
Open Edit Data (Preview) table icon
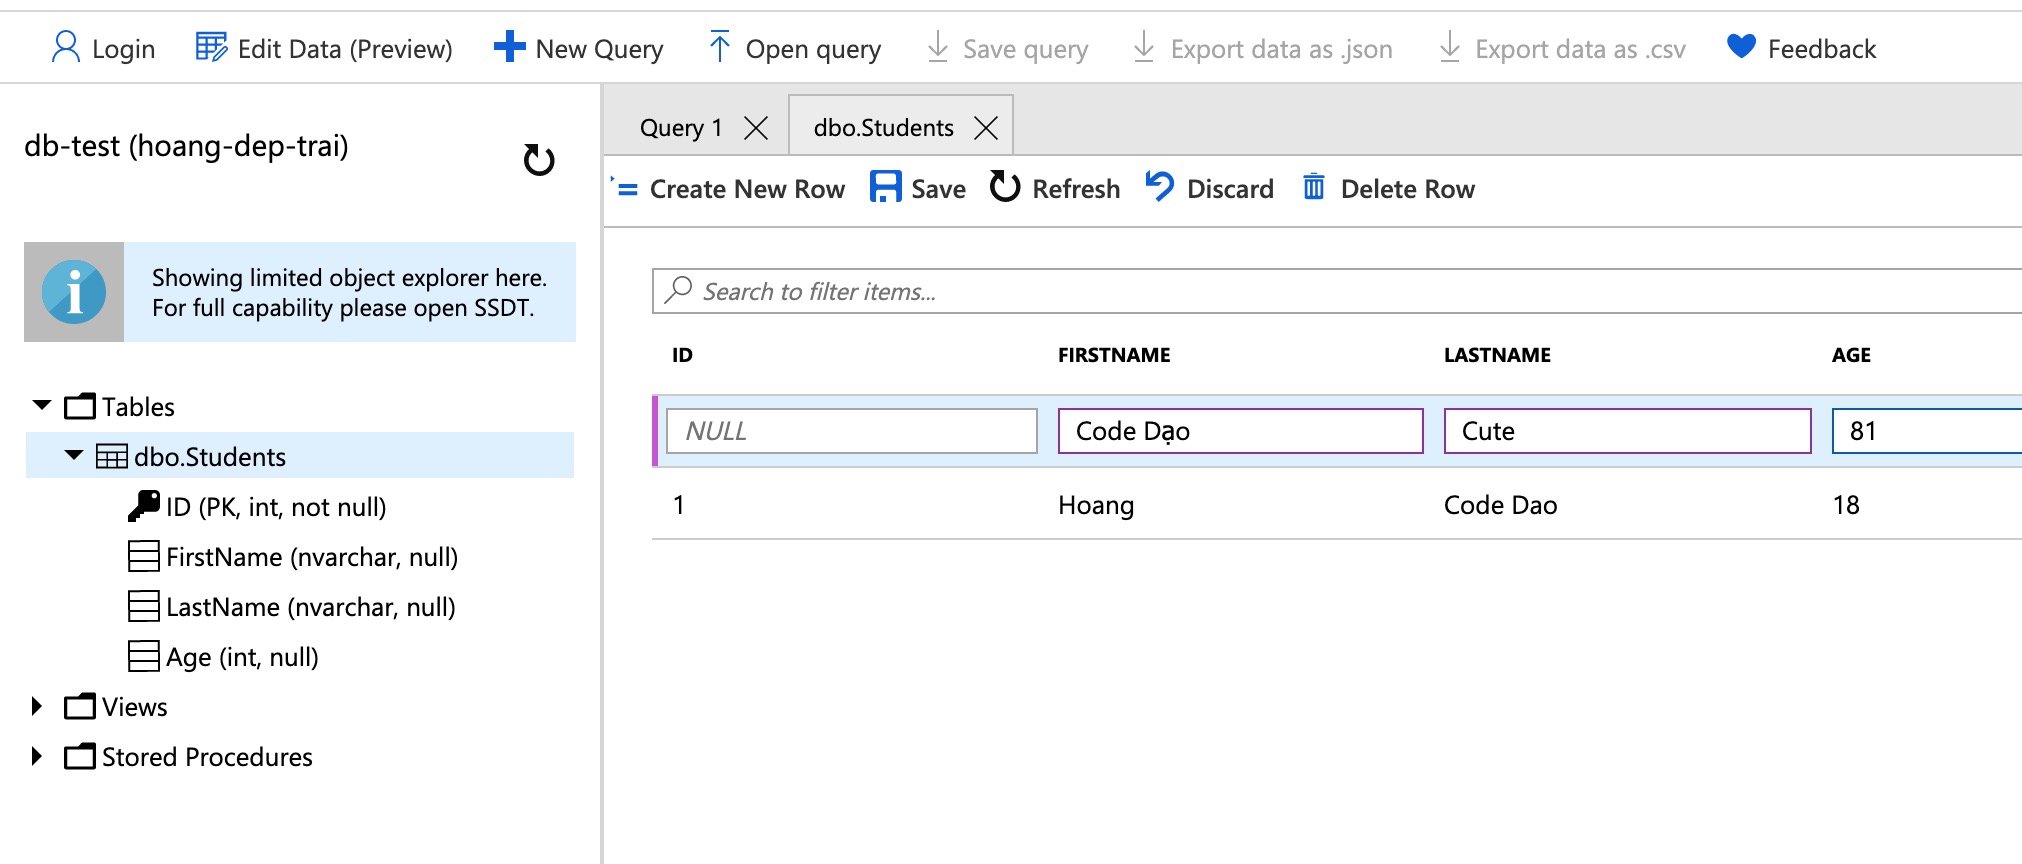click(x=211, y=47)
